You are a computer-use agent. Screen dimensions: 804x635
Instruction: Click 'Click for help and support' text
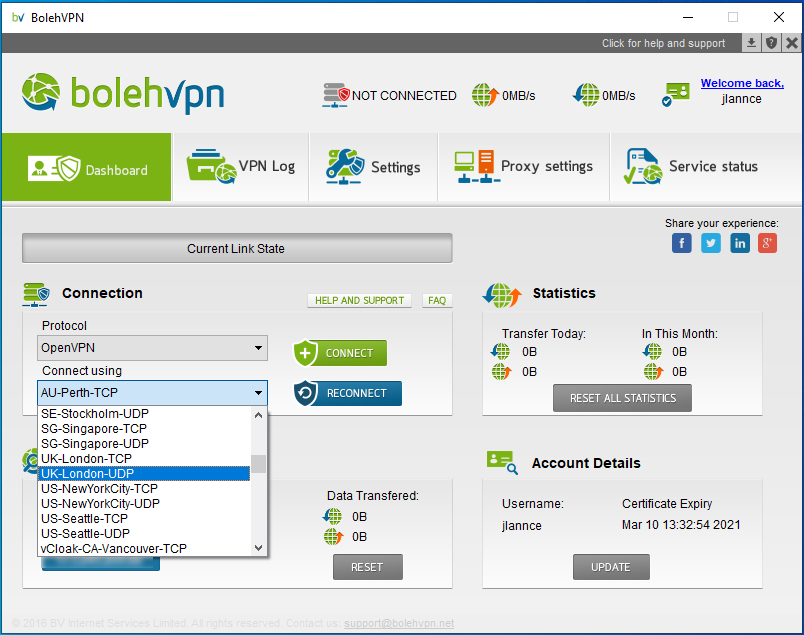click(664, 43)
